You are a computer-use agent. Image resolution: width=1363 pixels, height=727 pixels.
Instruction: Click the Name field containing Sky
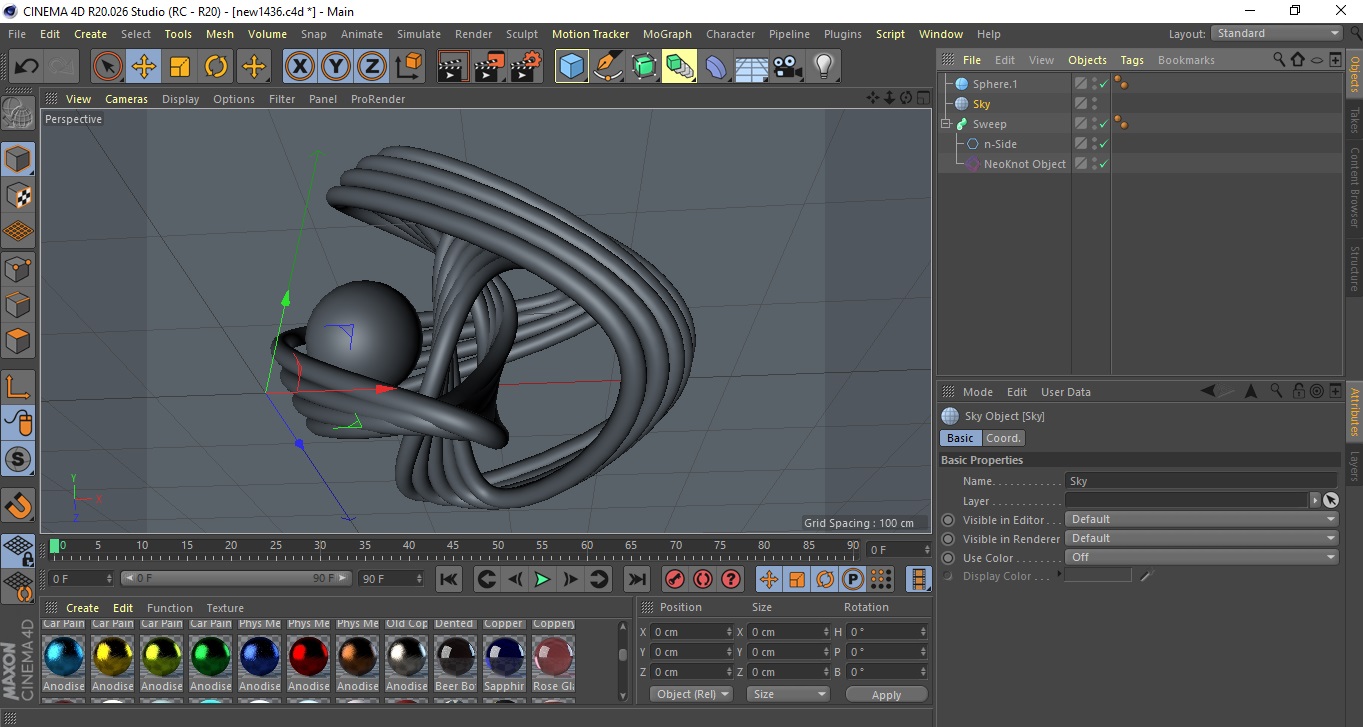[x=1200, y=481]
